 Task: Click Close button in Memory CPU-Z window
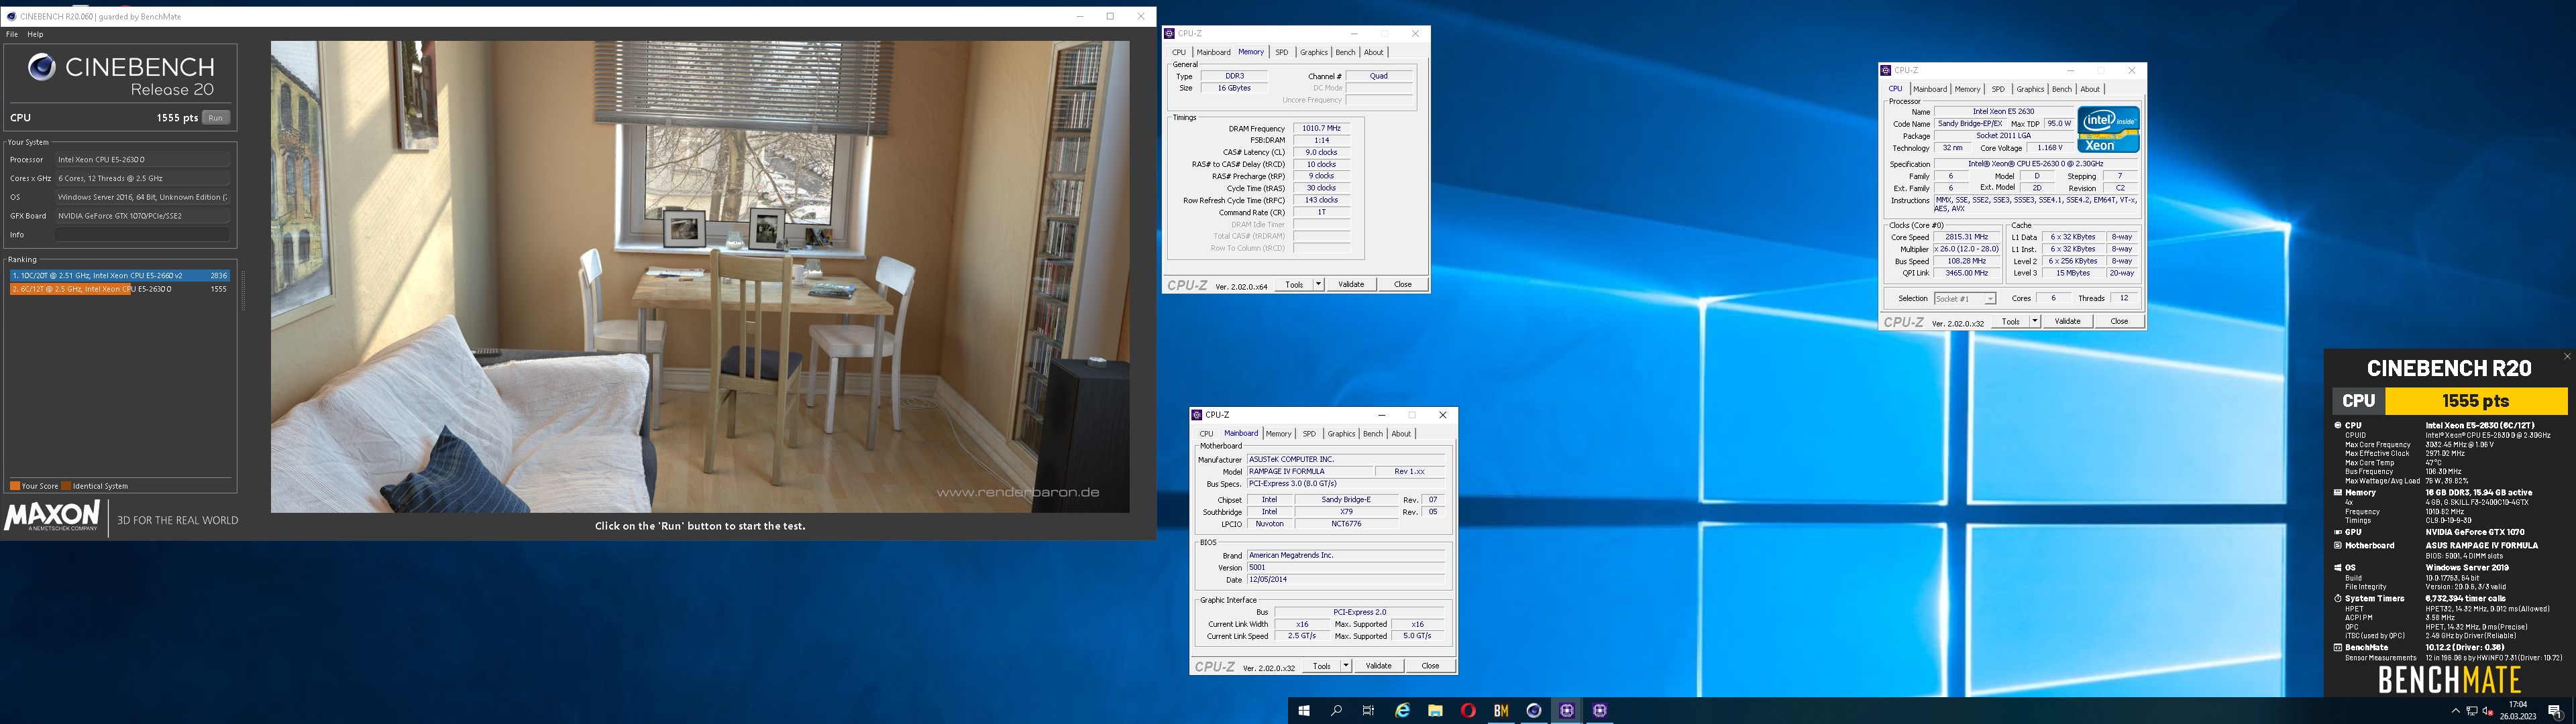(1403, 285)
